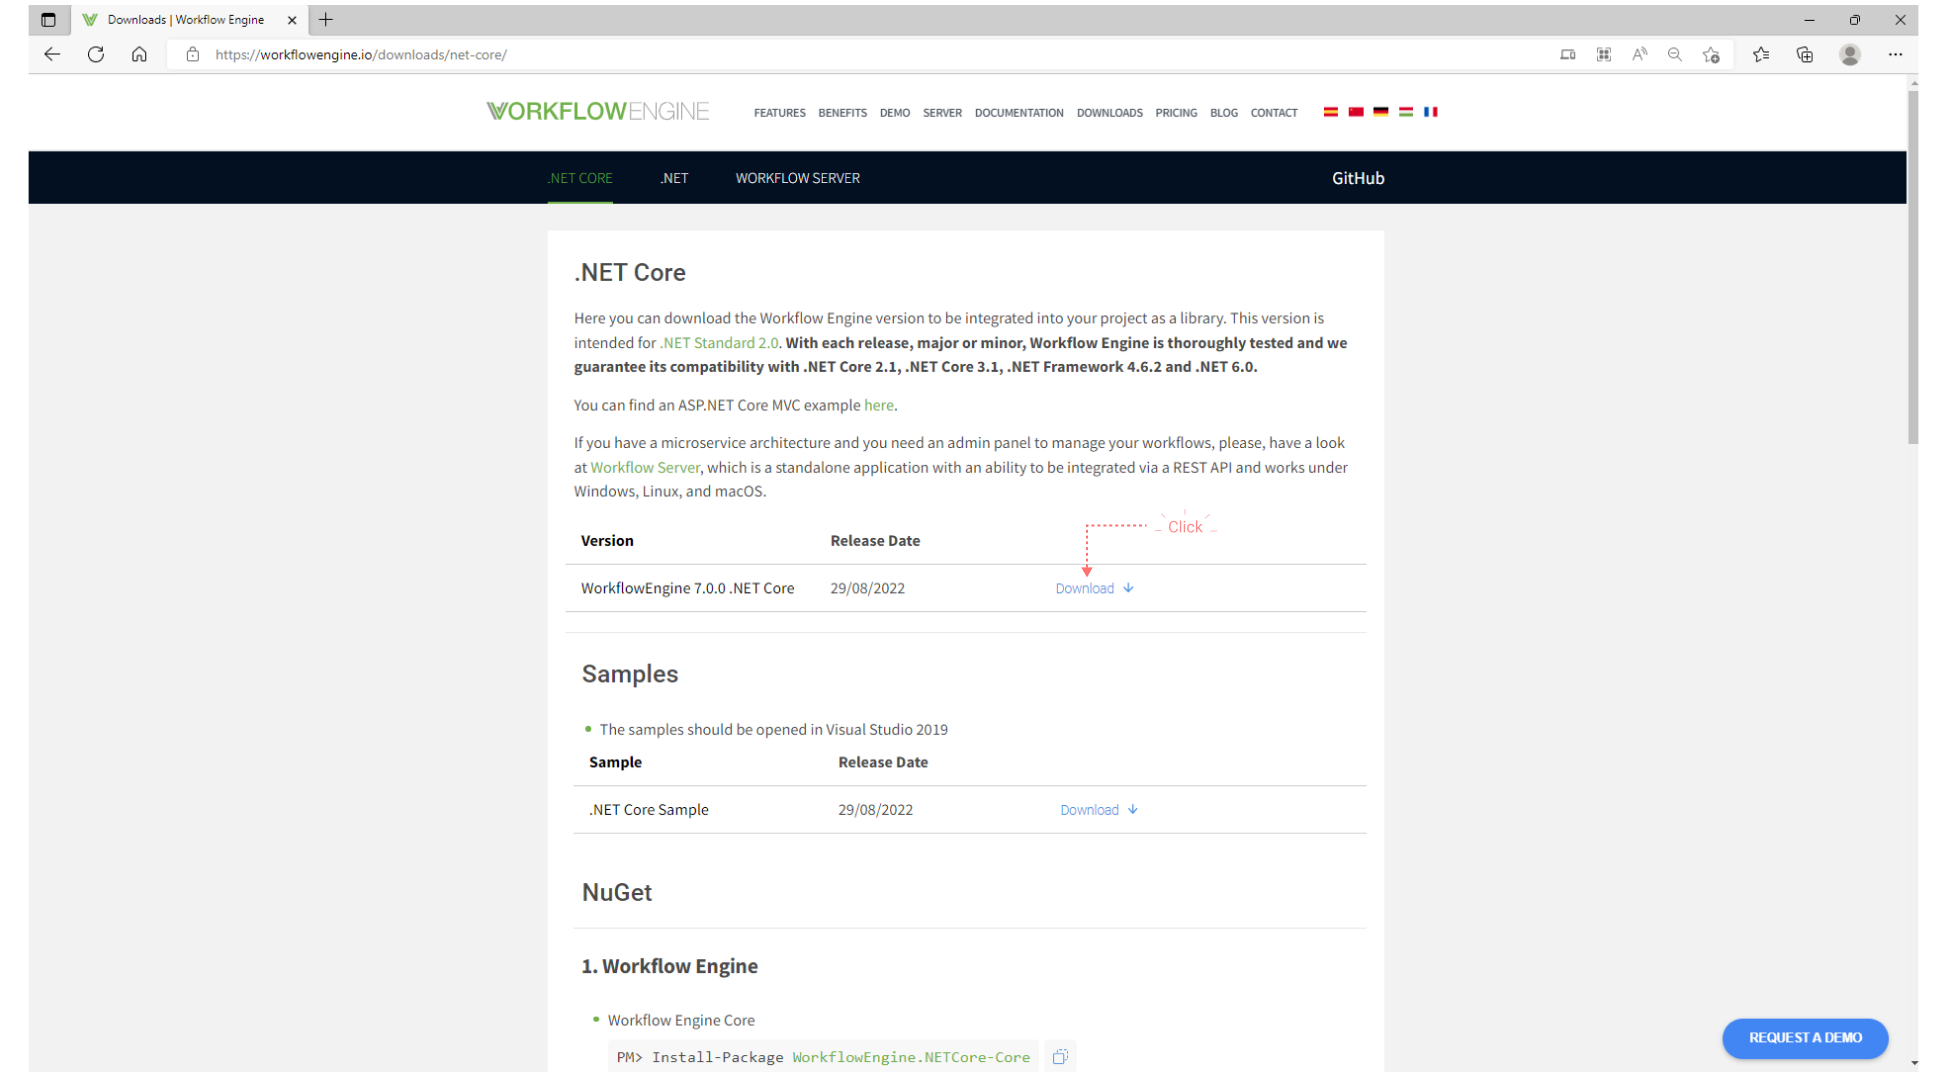Image resolution: width=1948 pixels, height=1077 pixels.
Task: Add this page to favorites star icon
Action: click(1711, 55)
